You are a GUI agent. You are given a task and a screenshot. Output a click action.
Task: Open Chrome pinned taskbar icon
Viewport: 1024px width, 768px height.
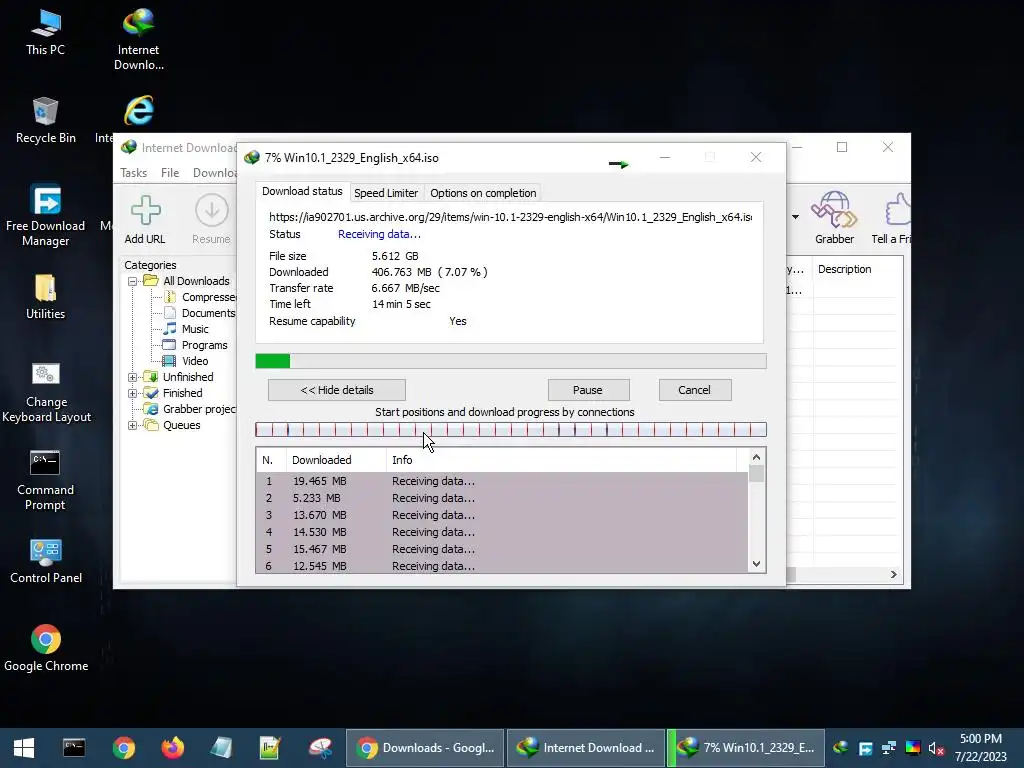coord(123,748)
